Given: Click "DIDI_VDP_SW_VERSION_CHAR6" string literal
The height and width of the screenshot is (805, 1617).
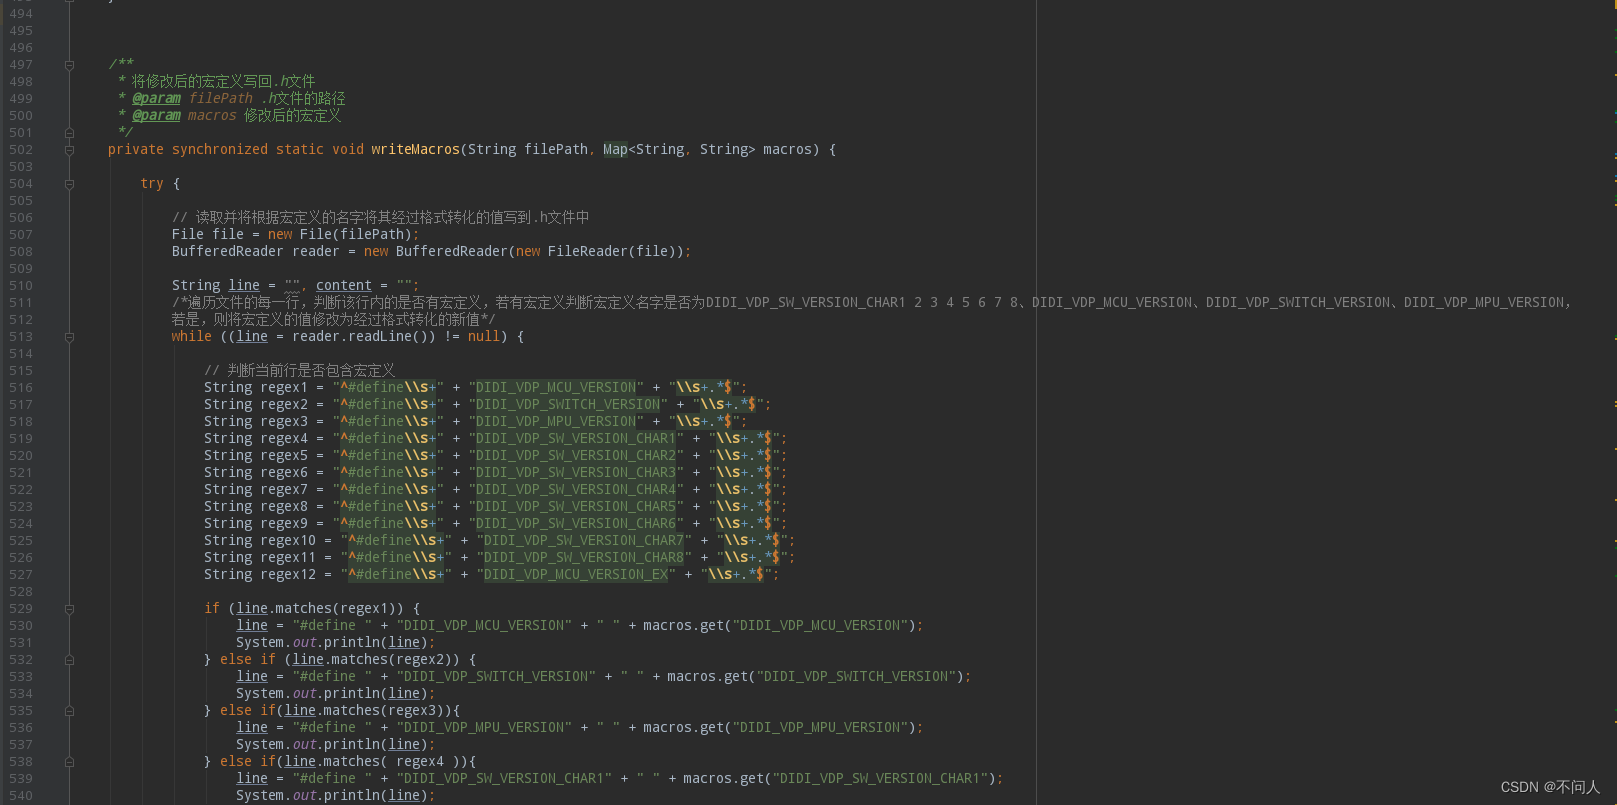Looking at the screenshot, I should coord(576,523).
